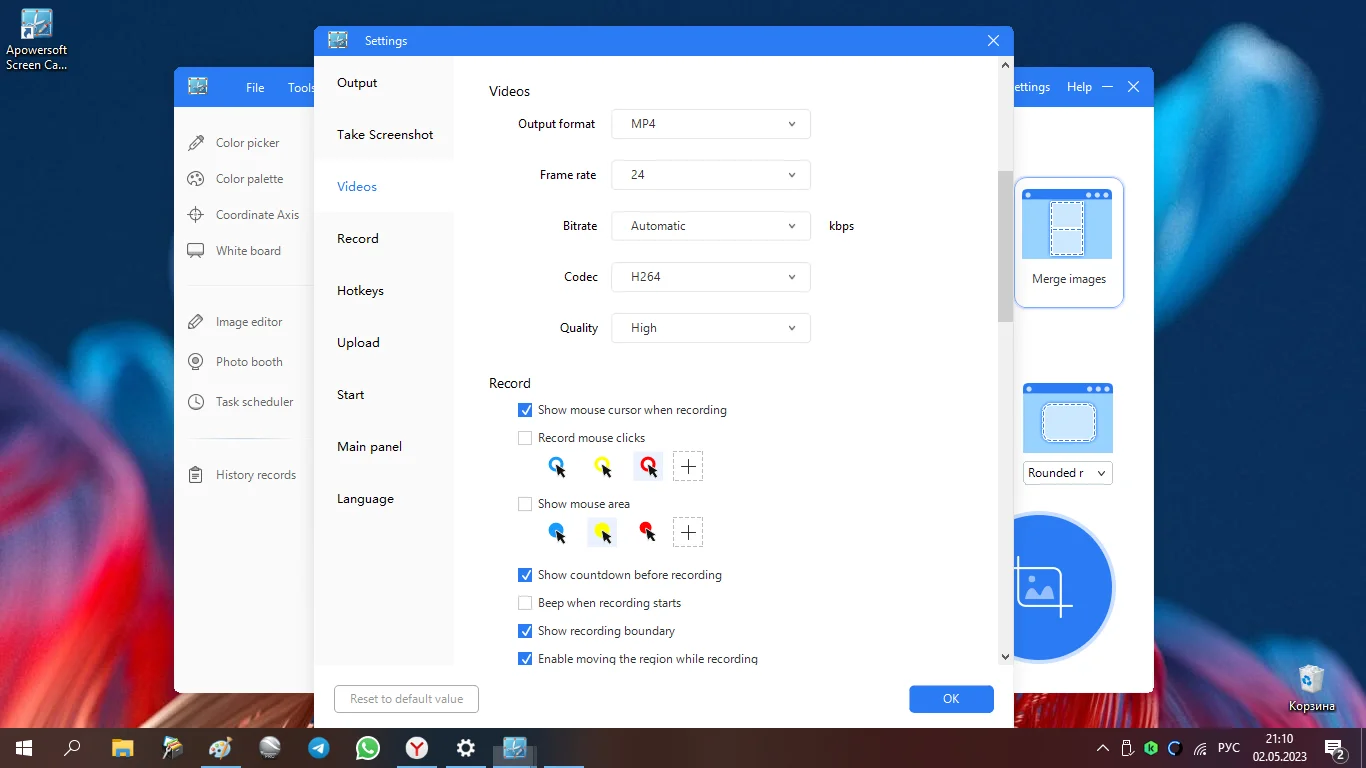Open Telegram from the taskbar
Screen dimensions: 1366x768
(x=319, y=748)
